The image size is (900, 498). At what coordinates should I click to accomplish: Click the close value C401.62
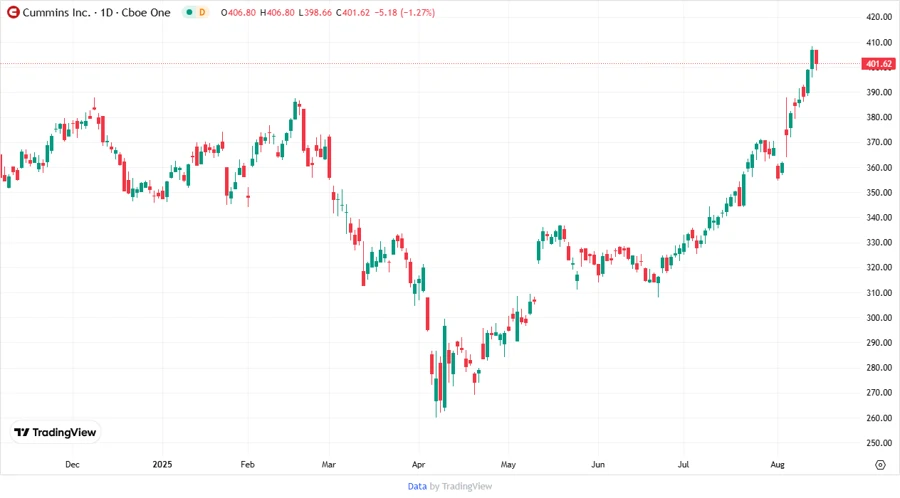353,13
